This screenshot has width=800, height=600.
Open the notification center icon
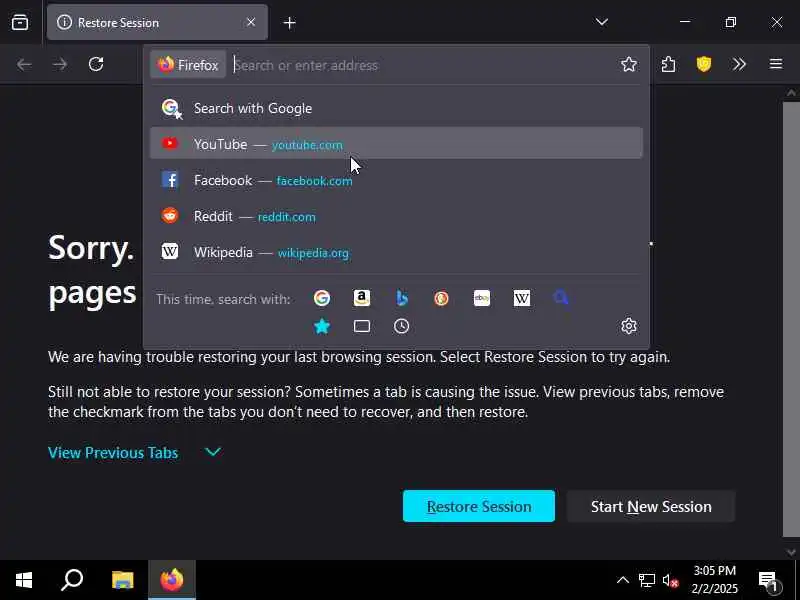[x=767, y=580]
